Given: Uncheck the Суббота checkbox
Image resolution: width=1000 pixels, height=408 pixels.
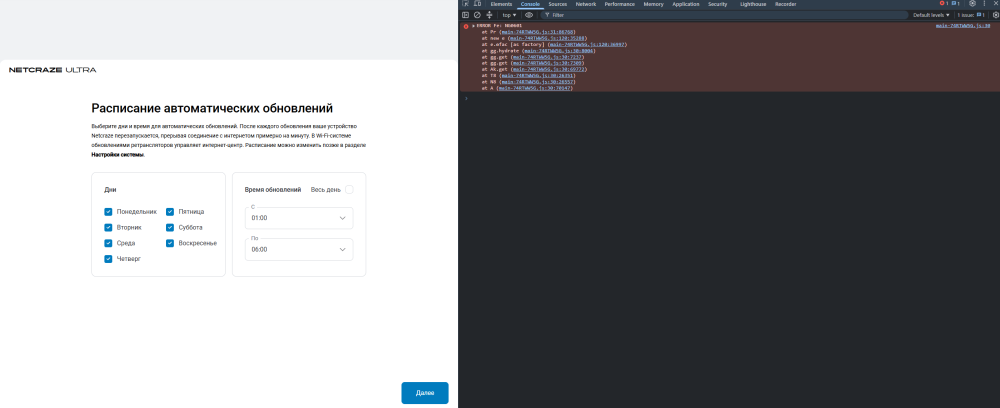Looking at the screenshot, I should (170, 228).
